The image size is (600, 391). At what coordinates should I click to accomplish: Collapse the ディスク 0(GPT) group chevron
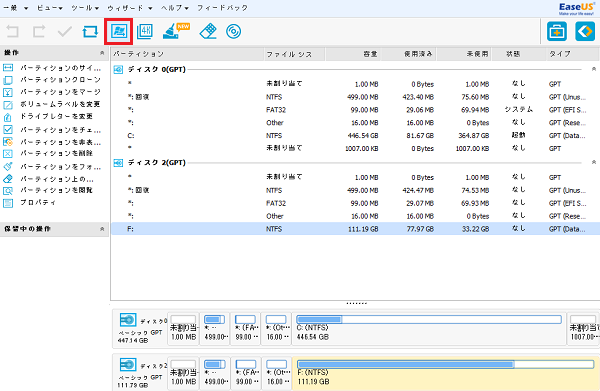click(x=593, y=69)
